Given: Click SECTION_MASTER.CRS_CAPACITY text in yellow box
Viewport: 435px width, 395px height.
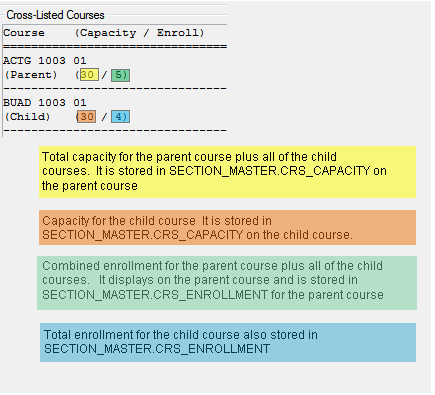Looking at the screenshot, I should coord(270,171).
